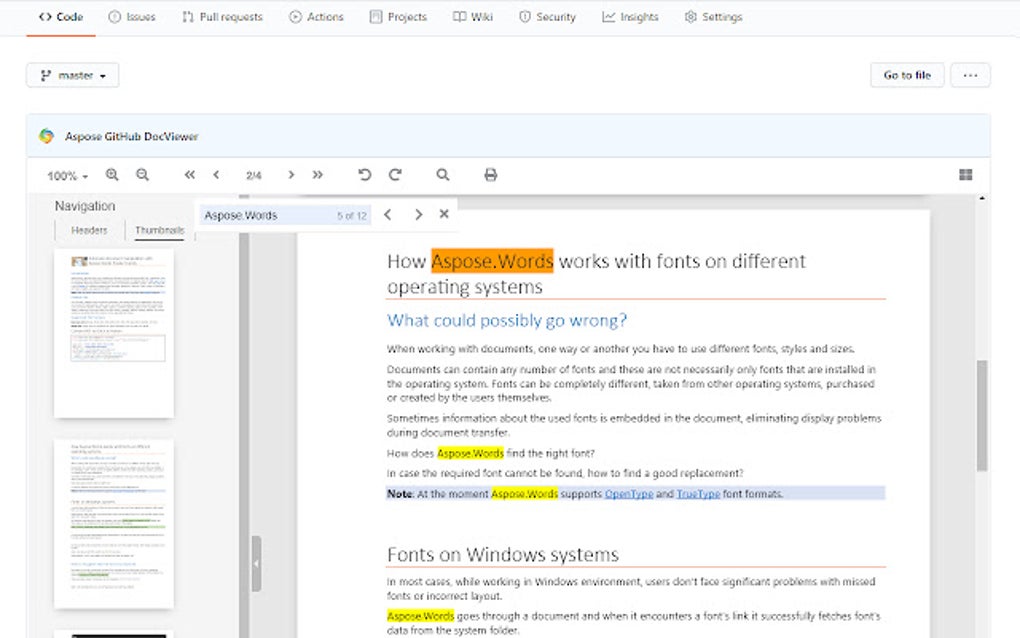Open the ellipsis options menu
Image resolution: width=1020 pixels, height=638 pixels.
[969, 74]
